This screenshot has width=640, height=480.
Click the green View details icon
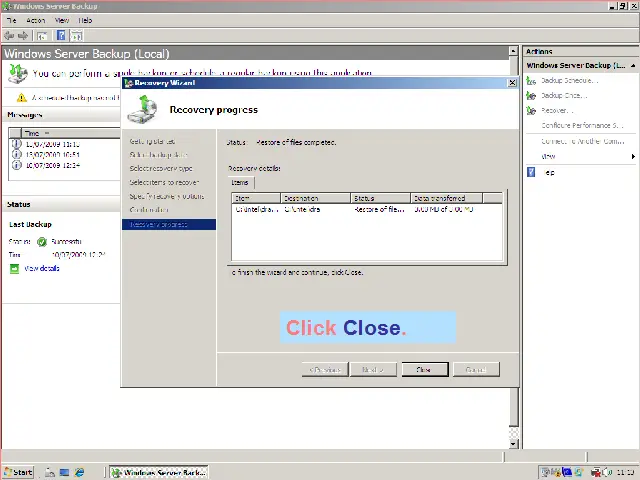click(14, 269)
